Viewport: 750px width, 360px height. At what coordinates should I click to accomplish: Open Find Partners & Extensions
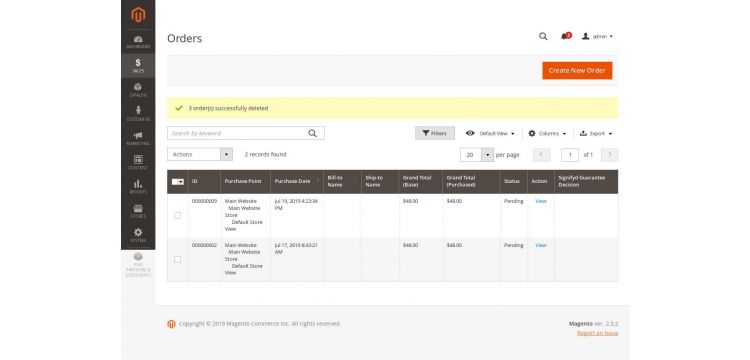[138, 265]
